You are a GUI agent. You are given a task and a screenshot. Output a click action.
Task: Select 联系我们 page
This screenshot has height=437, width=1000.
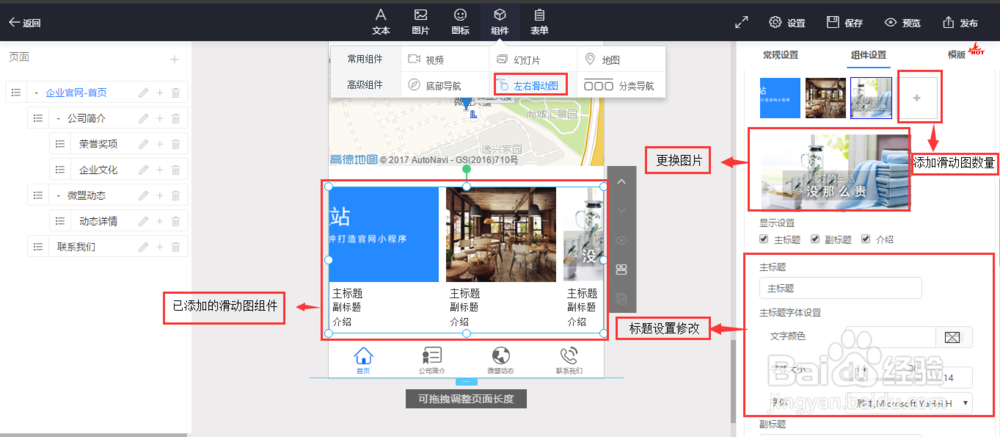[x=76, y=246]
